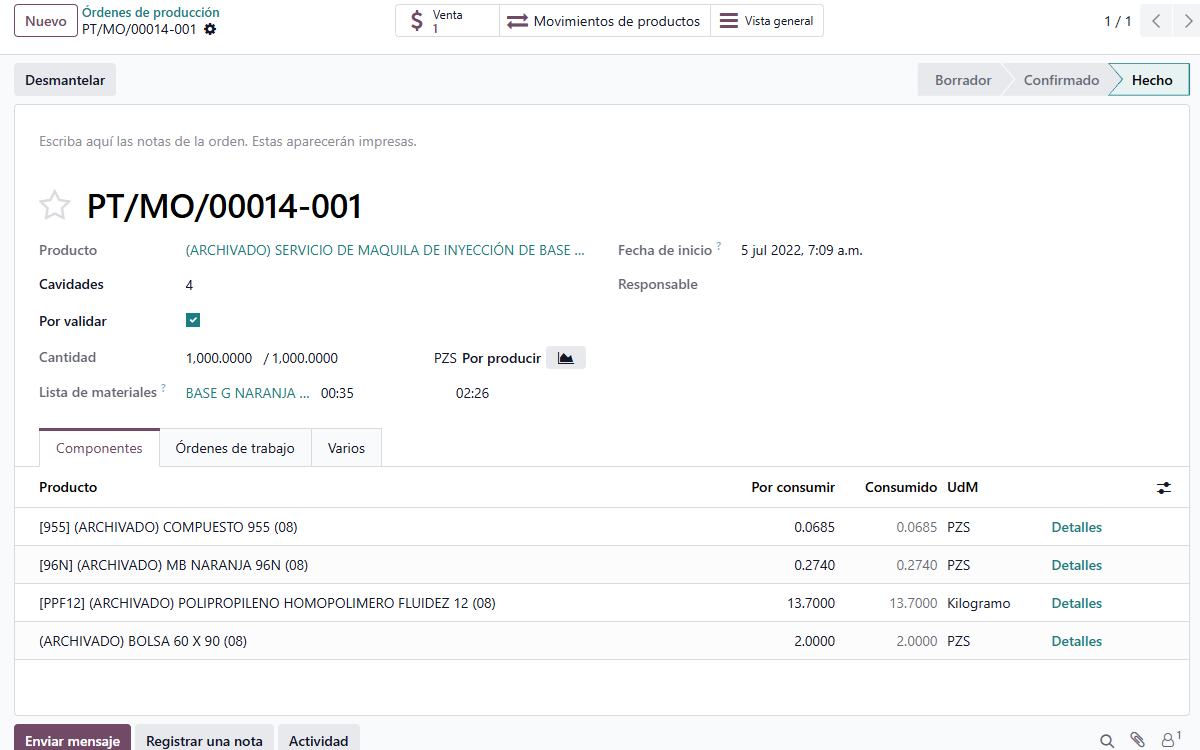Mark order as favorite with star icon
This screenshot has height=750, width=1200.
click(55, 206)
